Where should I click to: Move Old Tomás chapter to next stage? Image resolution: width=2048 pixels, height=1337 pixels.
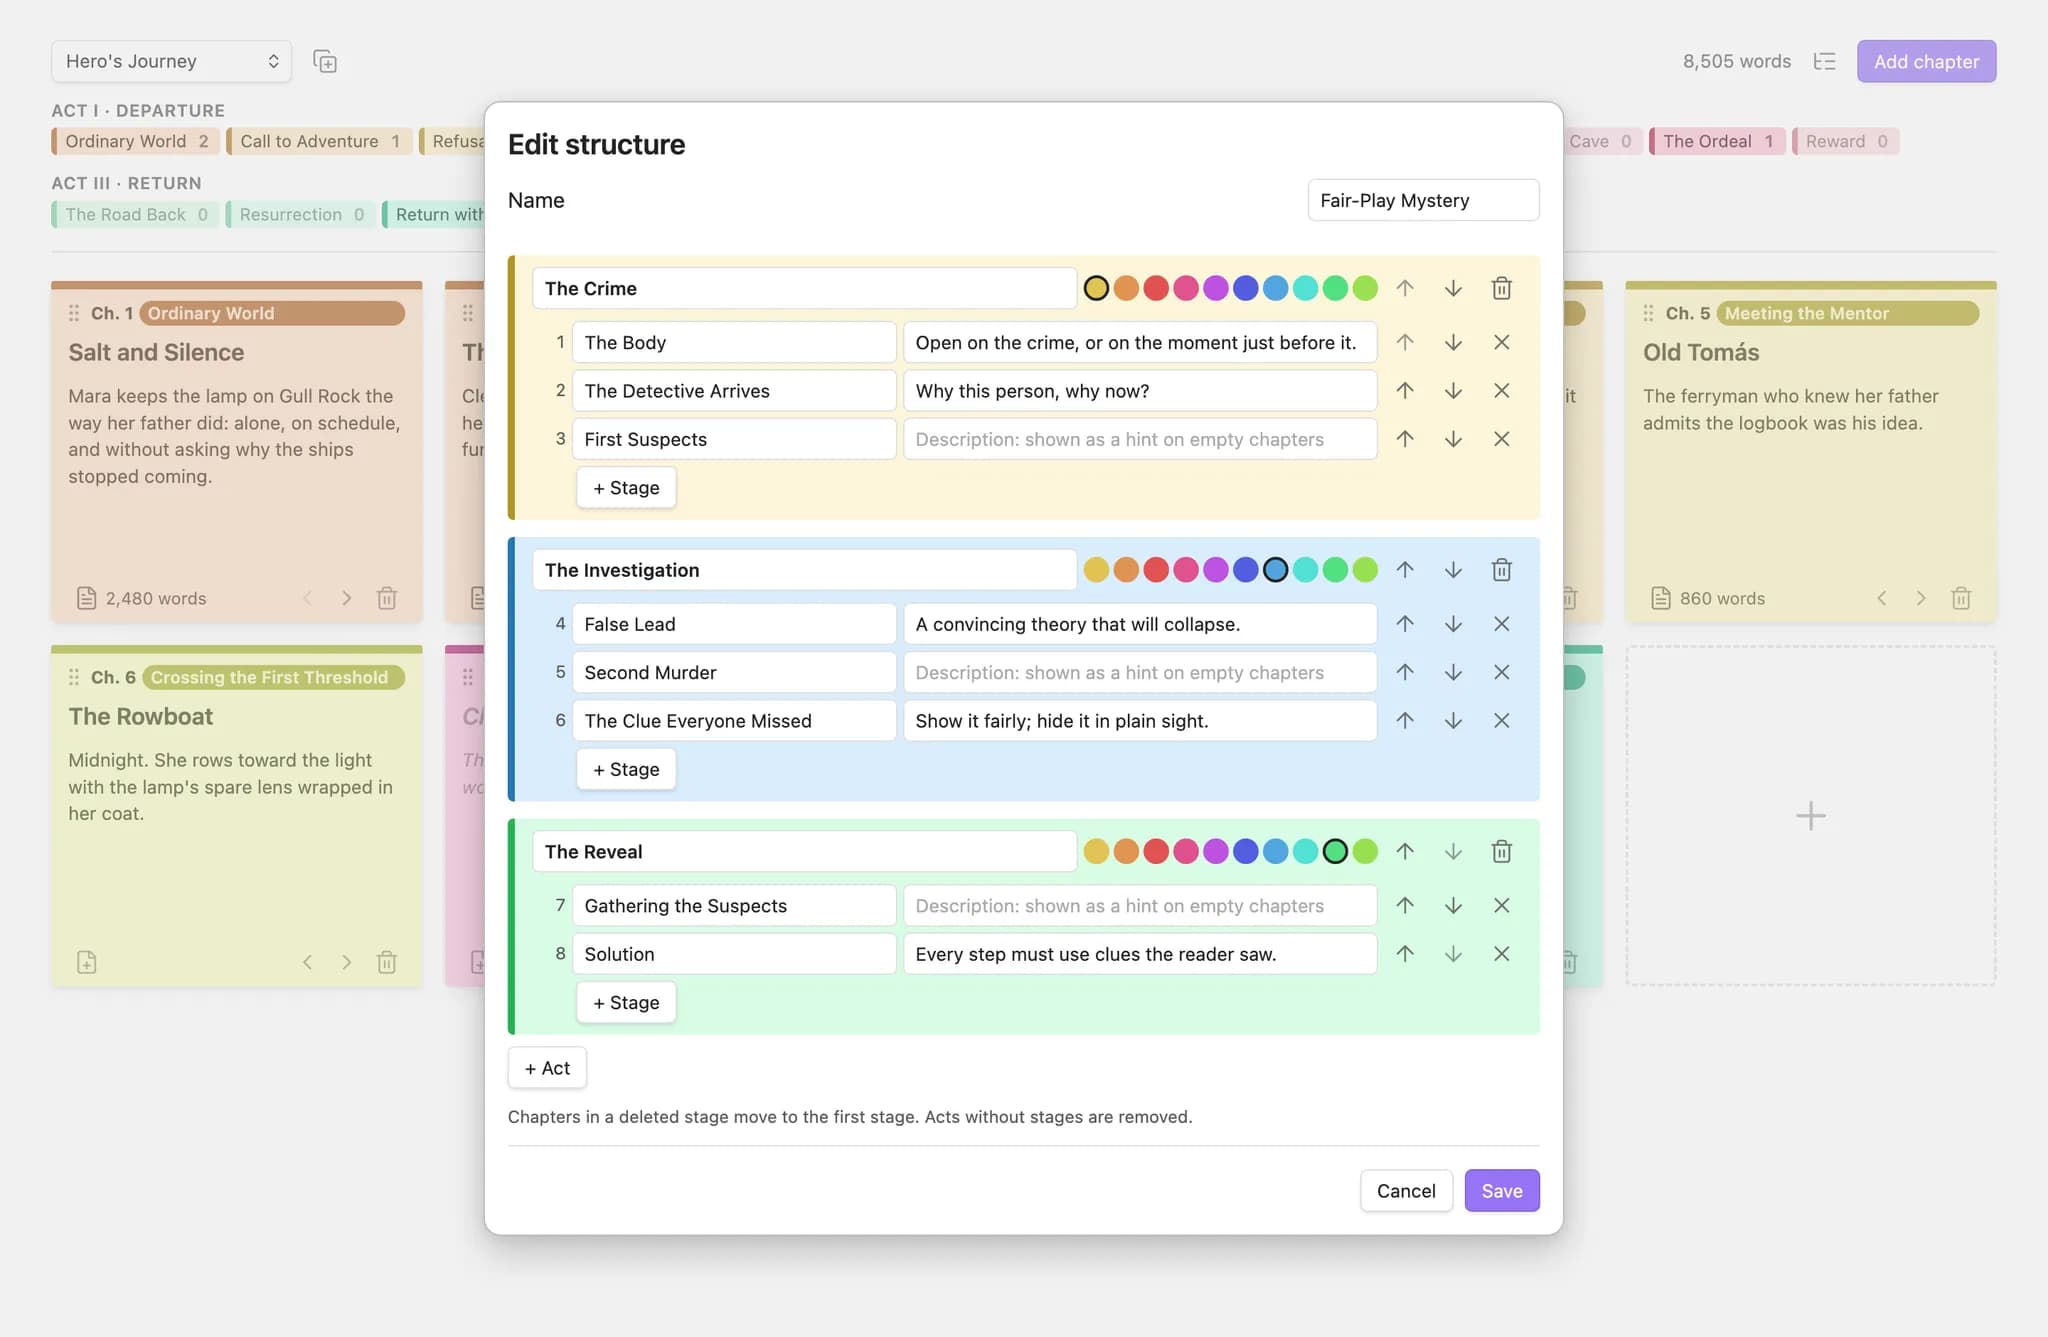pos(1920,598)
